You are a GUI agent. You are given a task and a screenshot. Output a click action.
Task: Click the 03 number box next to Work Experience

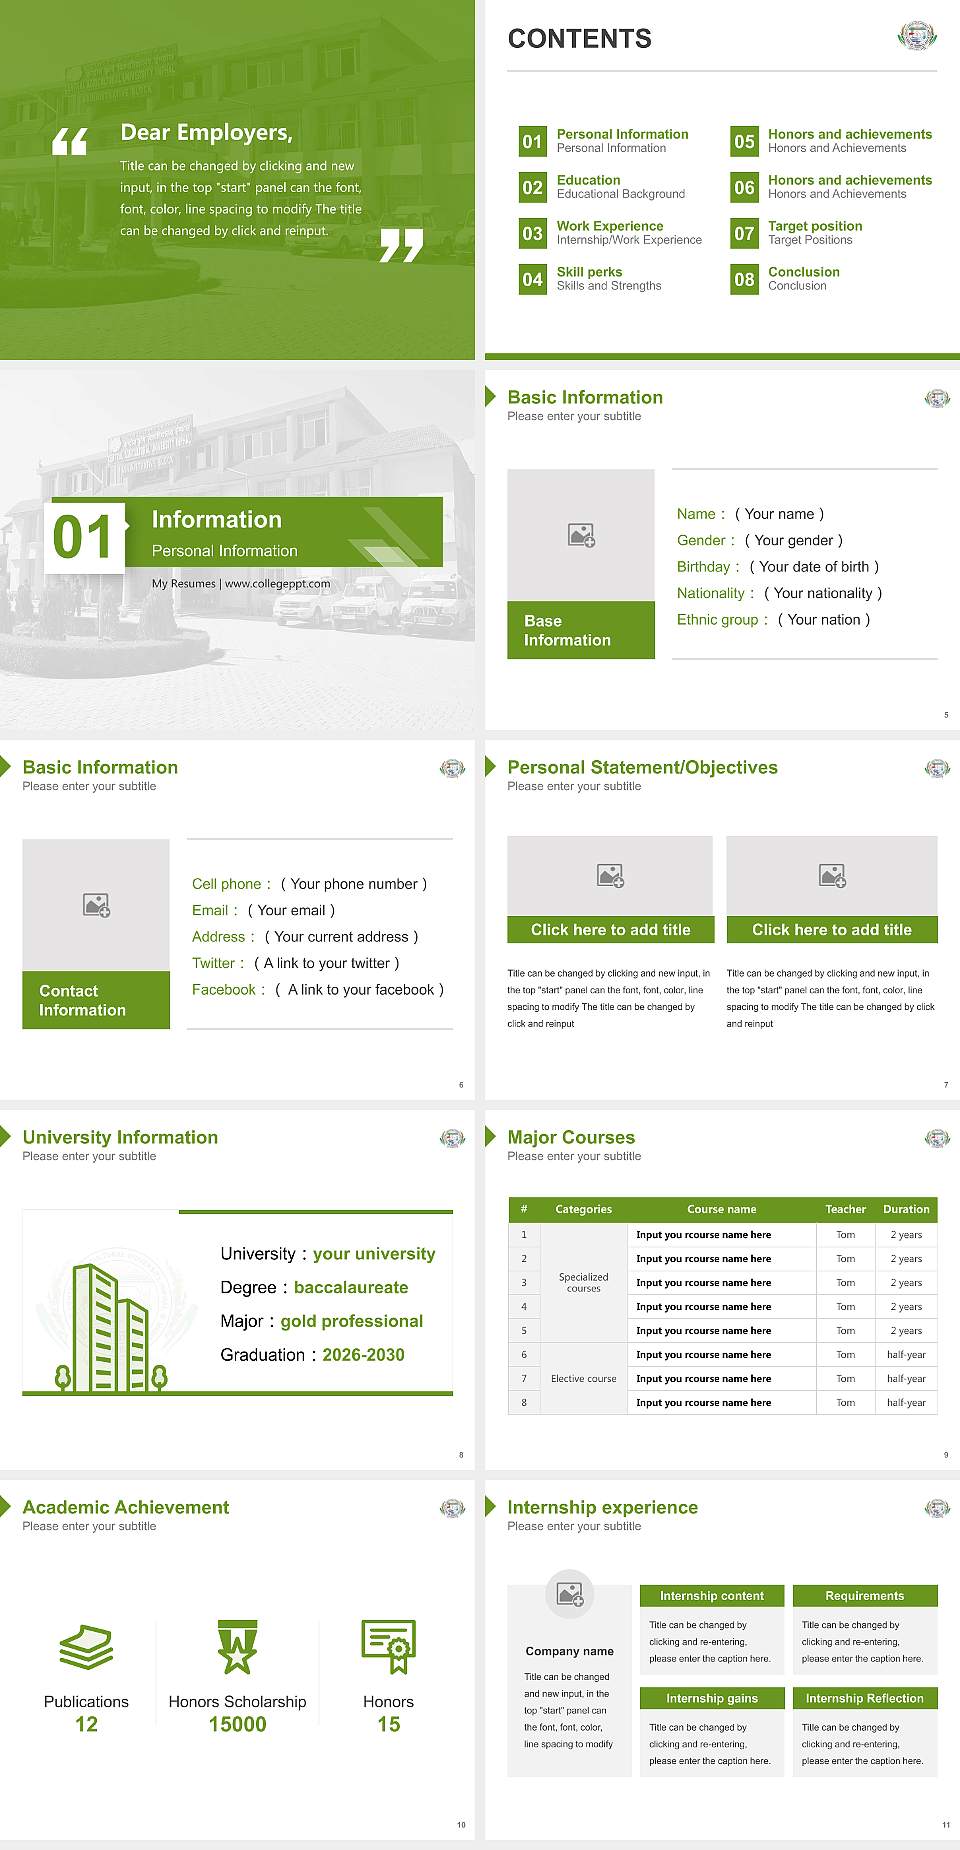point(533,233)
